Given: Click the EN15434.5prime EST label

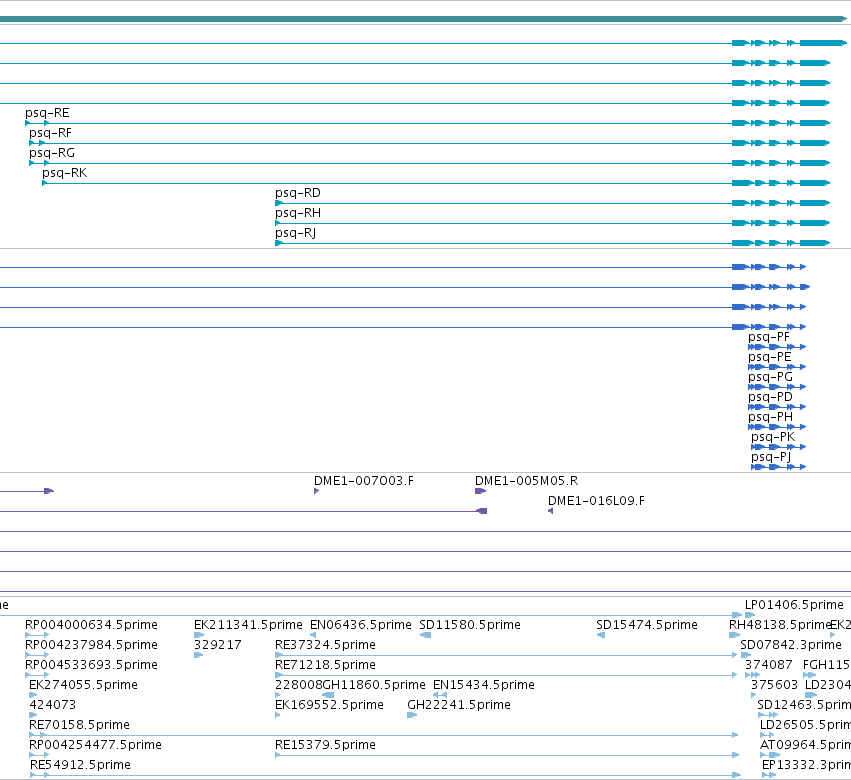Looking at the screenshot, I should 484,686.
